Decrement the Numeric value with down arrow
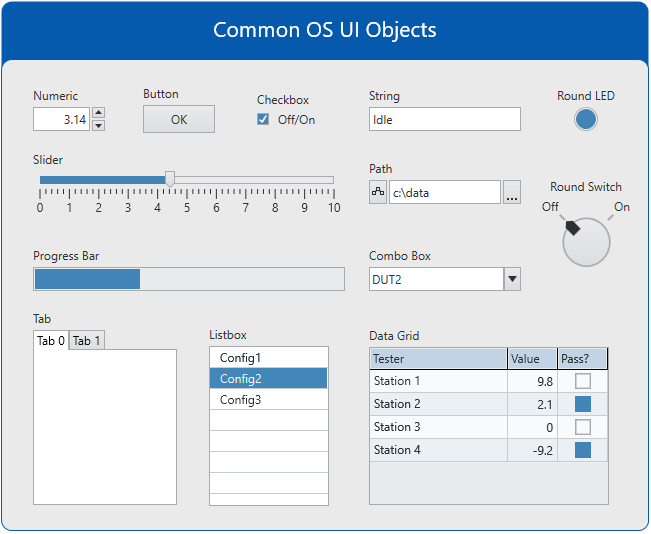 pos(98,125)
